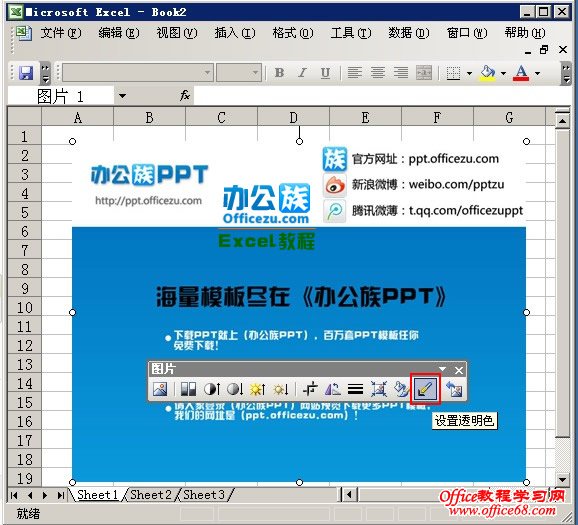Increase picture brightness

257,389
